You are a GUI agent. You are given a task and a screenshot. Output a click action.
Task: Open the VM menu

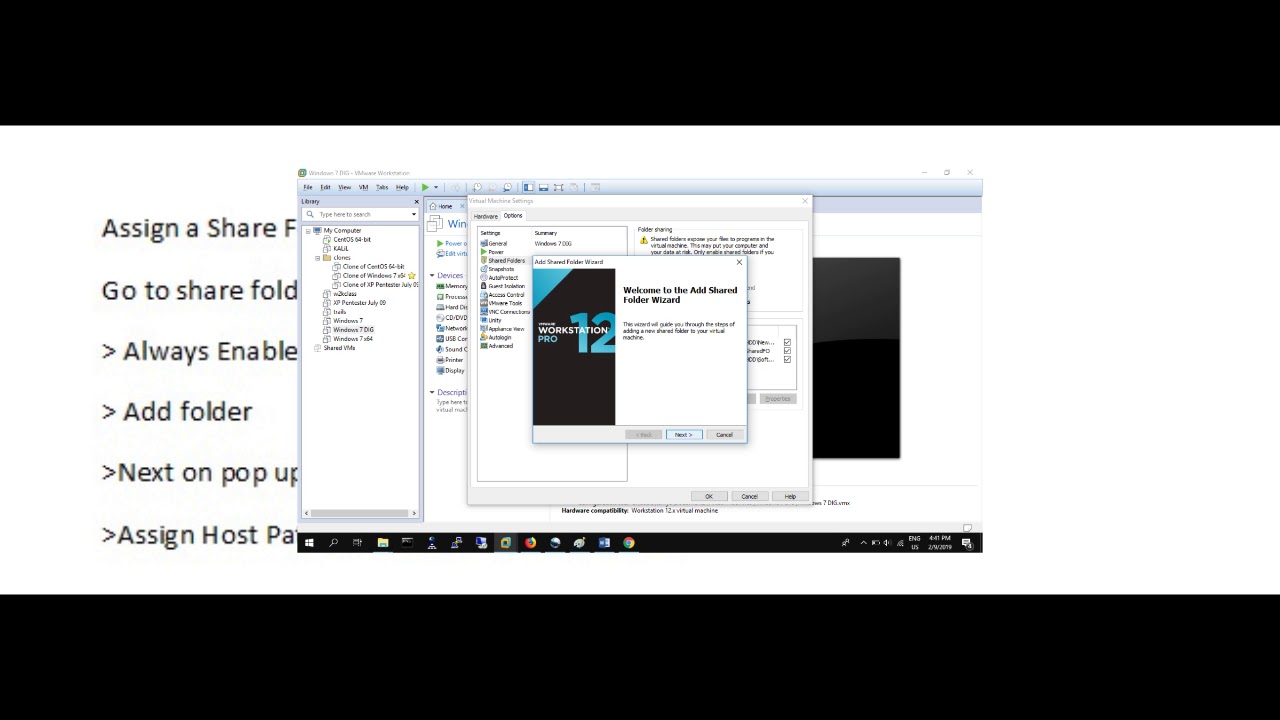click(x=363, y=187)
